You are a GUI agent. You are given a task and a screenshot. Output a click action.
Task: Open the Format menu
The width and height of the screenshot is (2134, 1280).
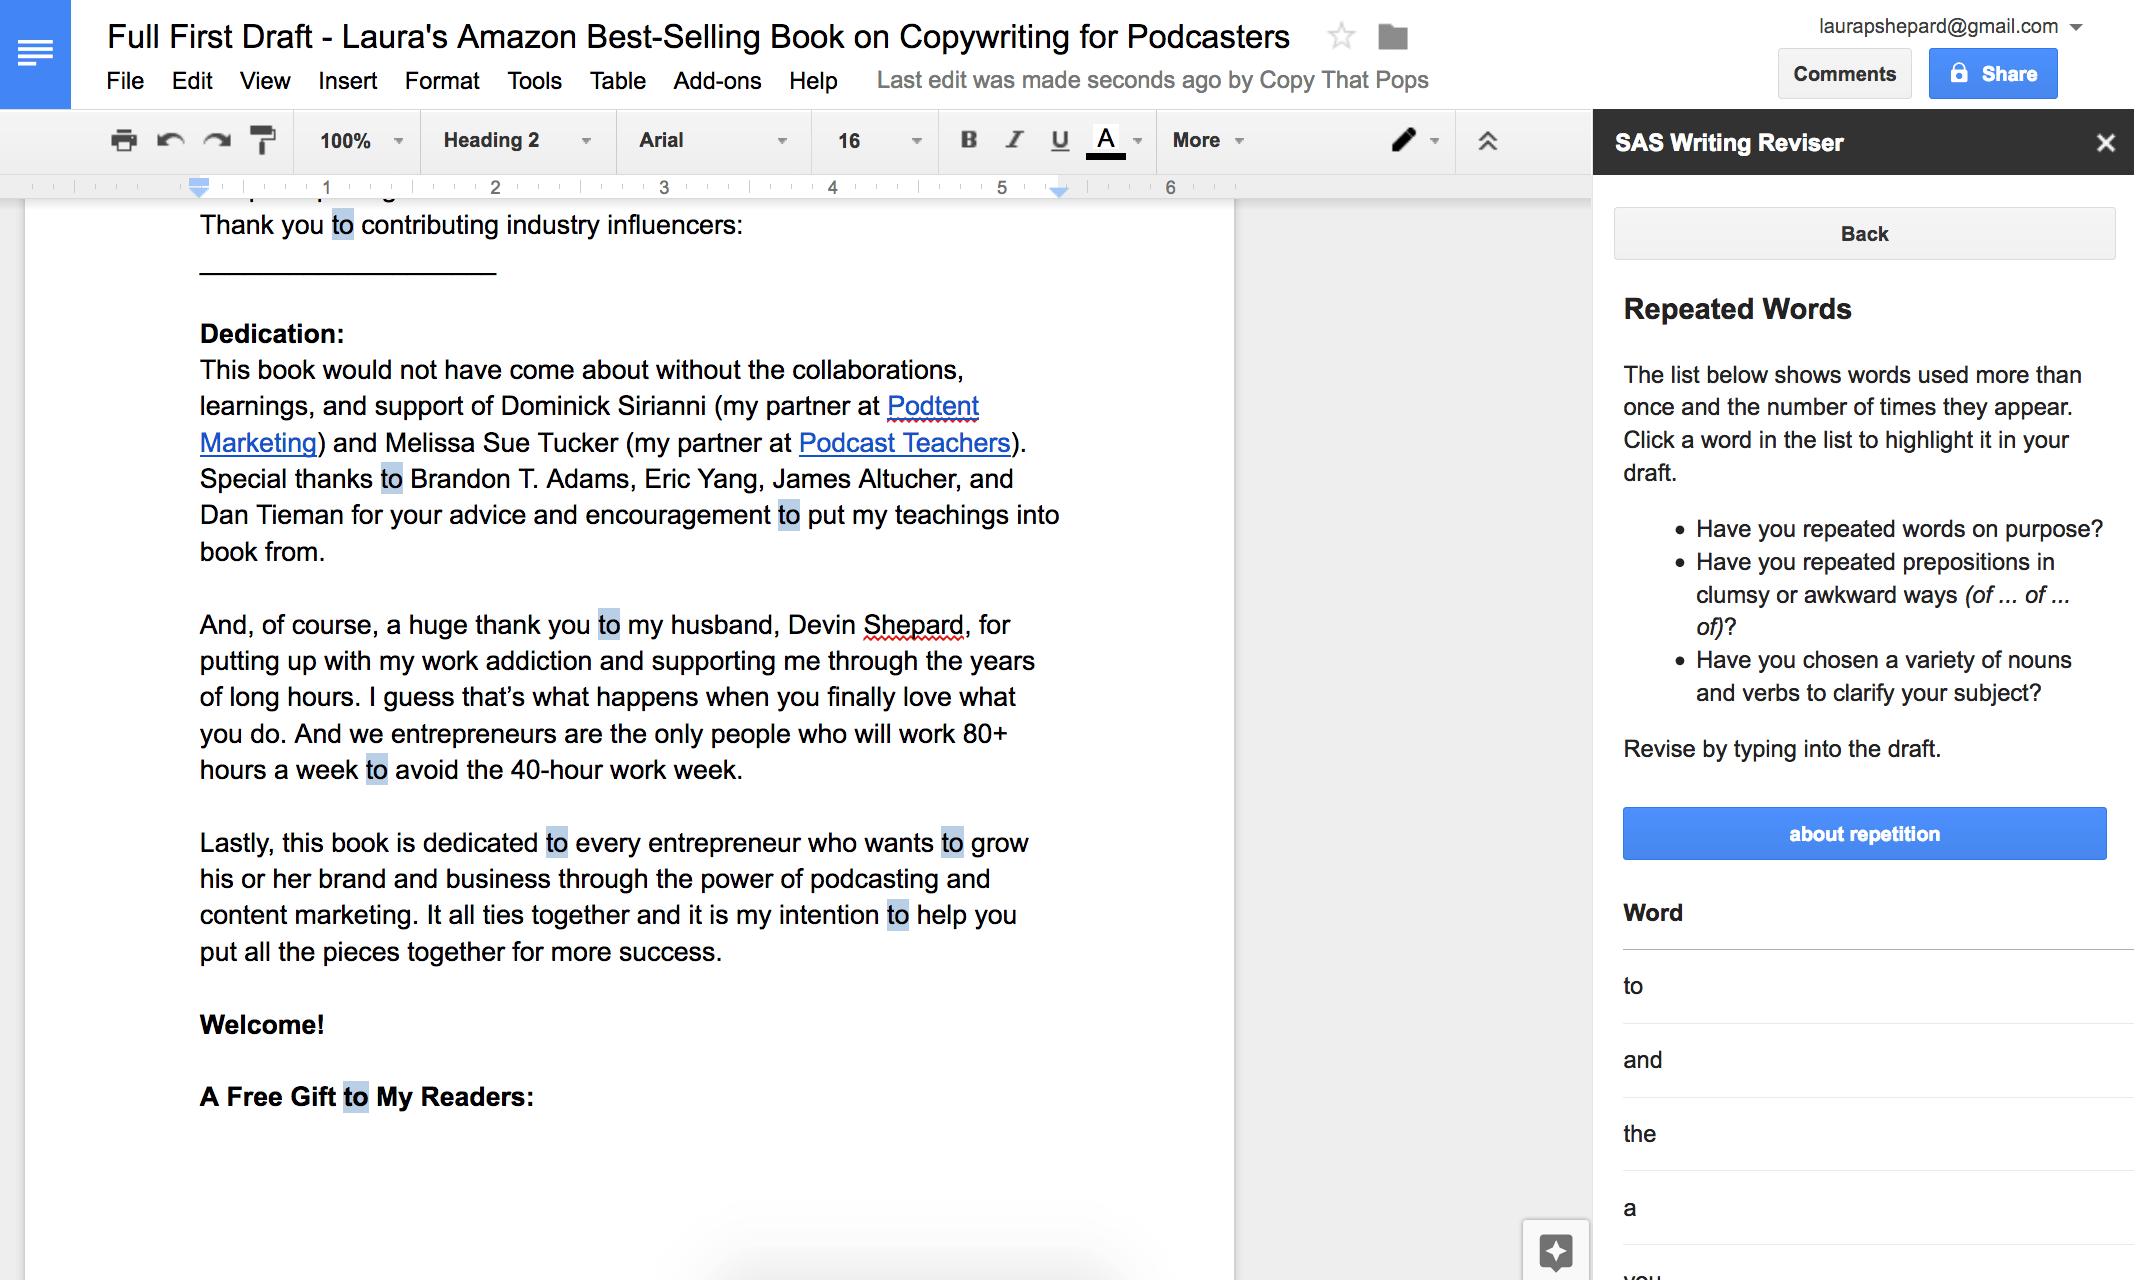click(x=441, y=81)
